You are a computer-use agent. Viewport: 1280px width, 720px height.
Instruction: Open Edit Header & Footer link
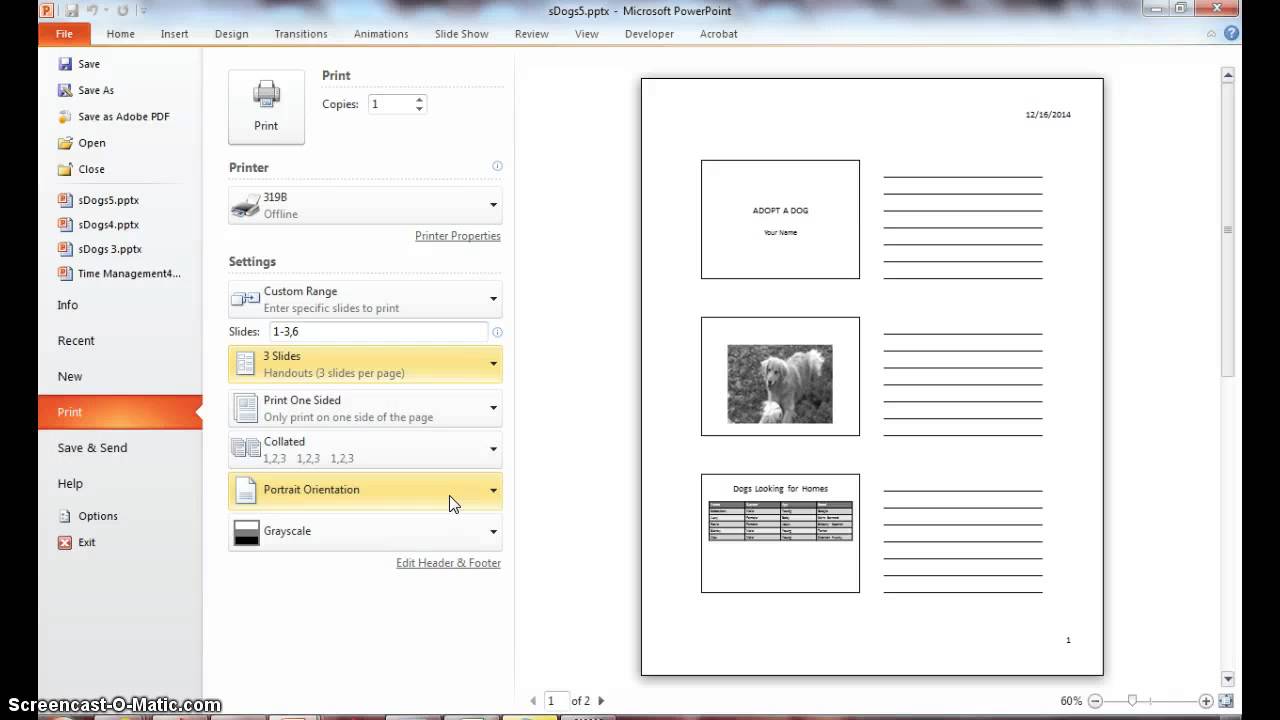tap(448, 563)
